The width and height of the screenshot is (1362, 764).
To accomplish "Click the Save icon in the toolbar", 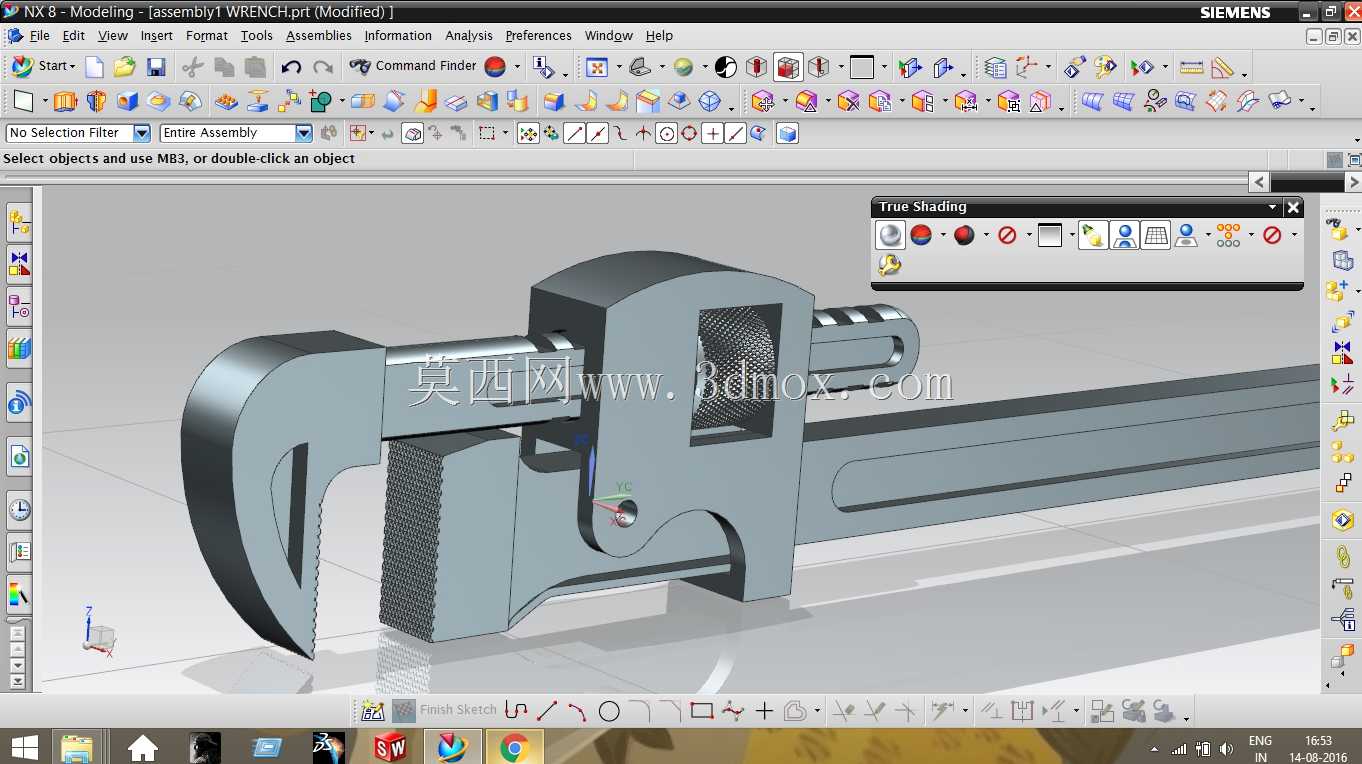I will [156, 67].
